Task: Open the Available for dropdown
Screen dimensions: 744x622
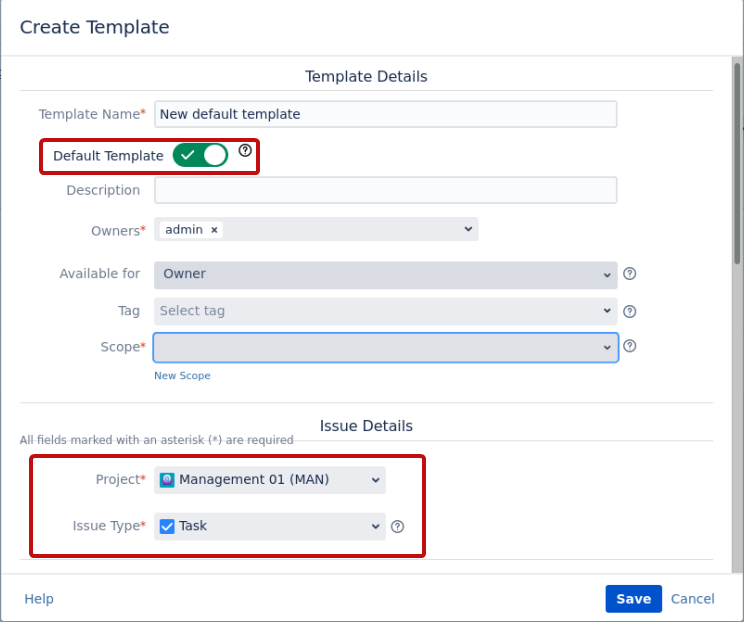Action: tap(385, 274)
